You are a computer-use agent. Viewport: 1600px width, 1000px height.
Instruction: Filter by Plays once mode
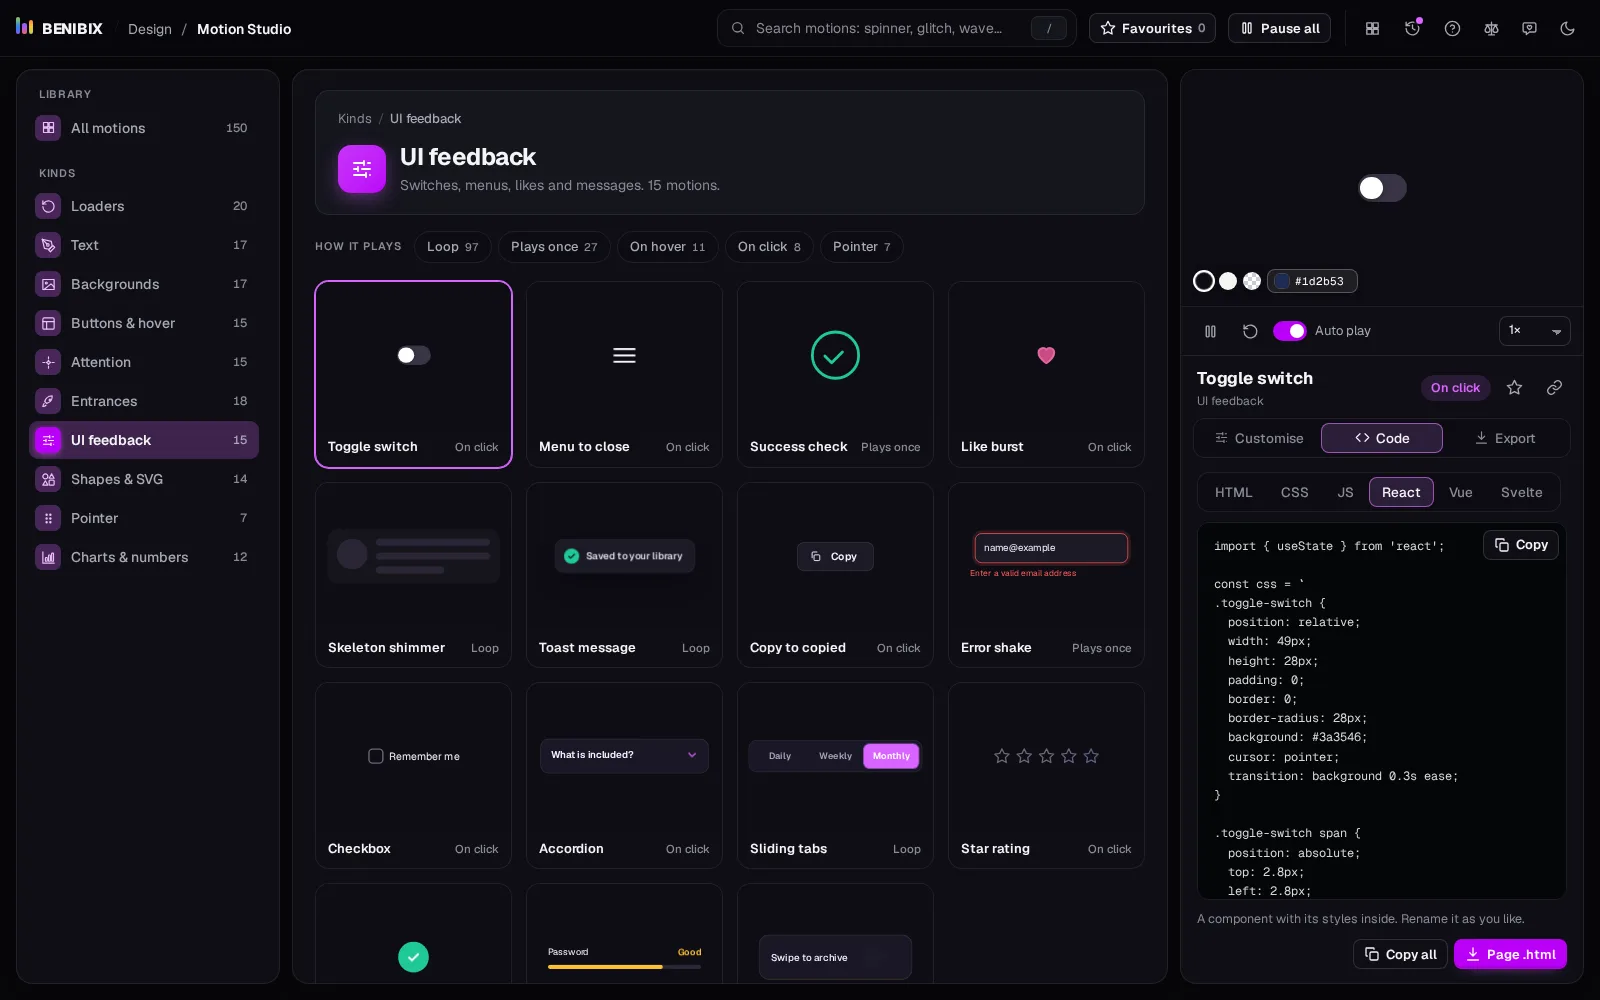(554, 247)
